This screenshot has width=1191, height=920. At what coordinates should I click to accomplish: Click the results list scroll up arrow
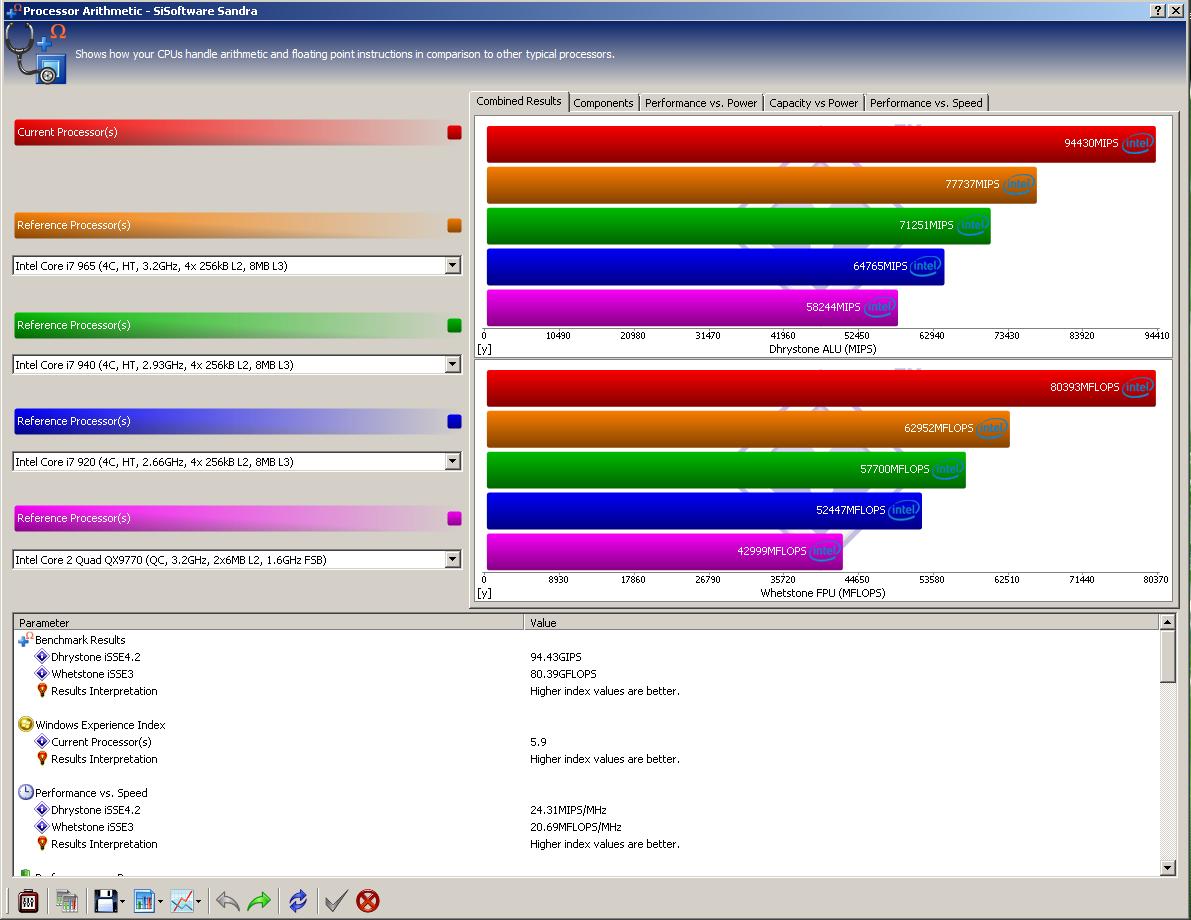point(1167,622)
